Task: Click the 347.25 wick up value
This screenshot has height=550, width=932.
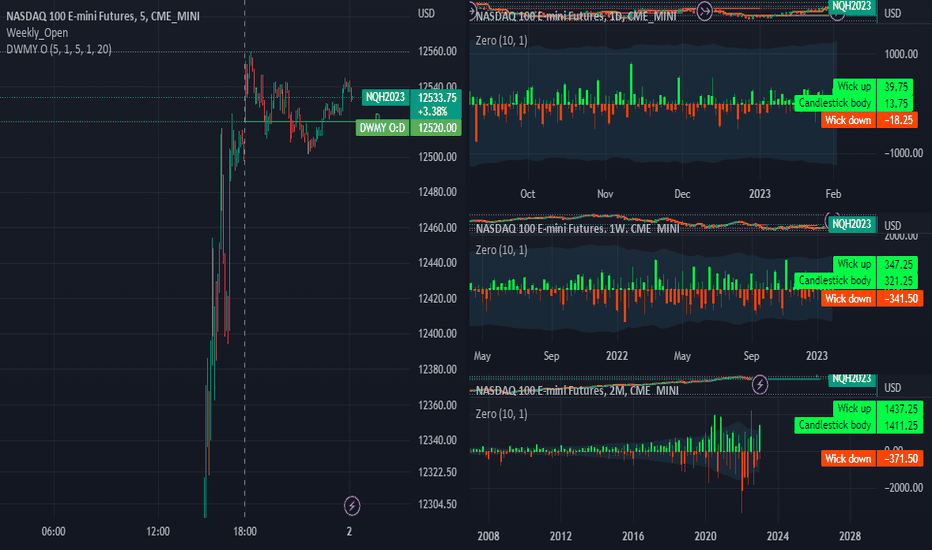Action: pyautogui.click(x=899, y=264)
